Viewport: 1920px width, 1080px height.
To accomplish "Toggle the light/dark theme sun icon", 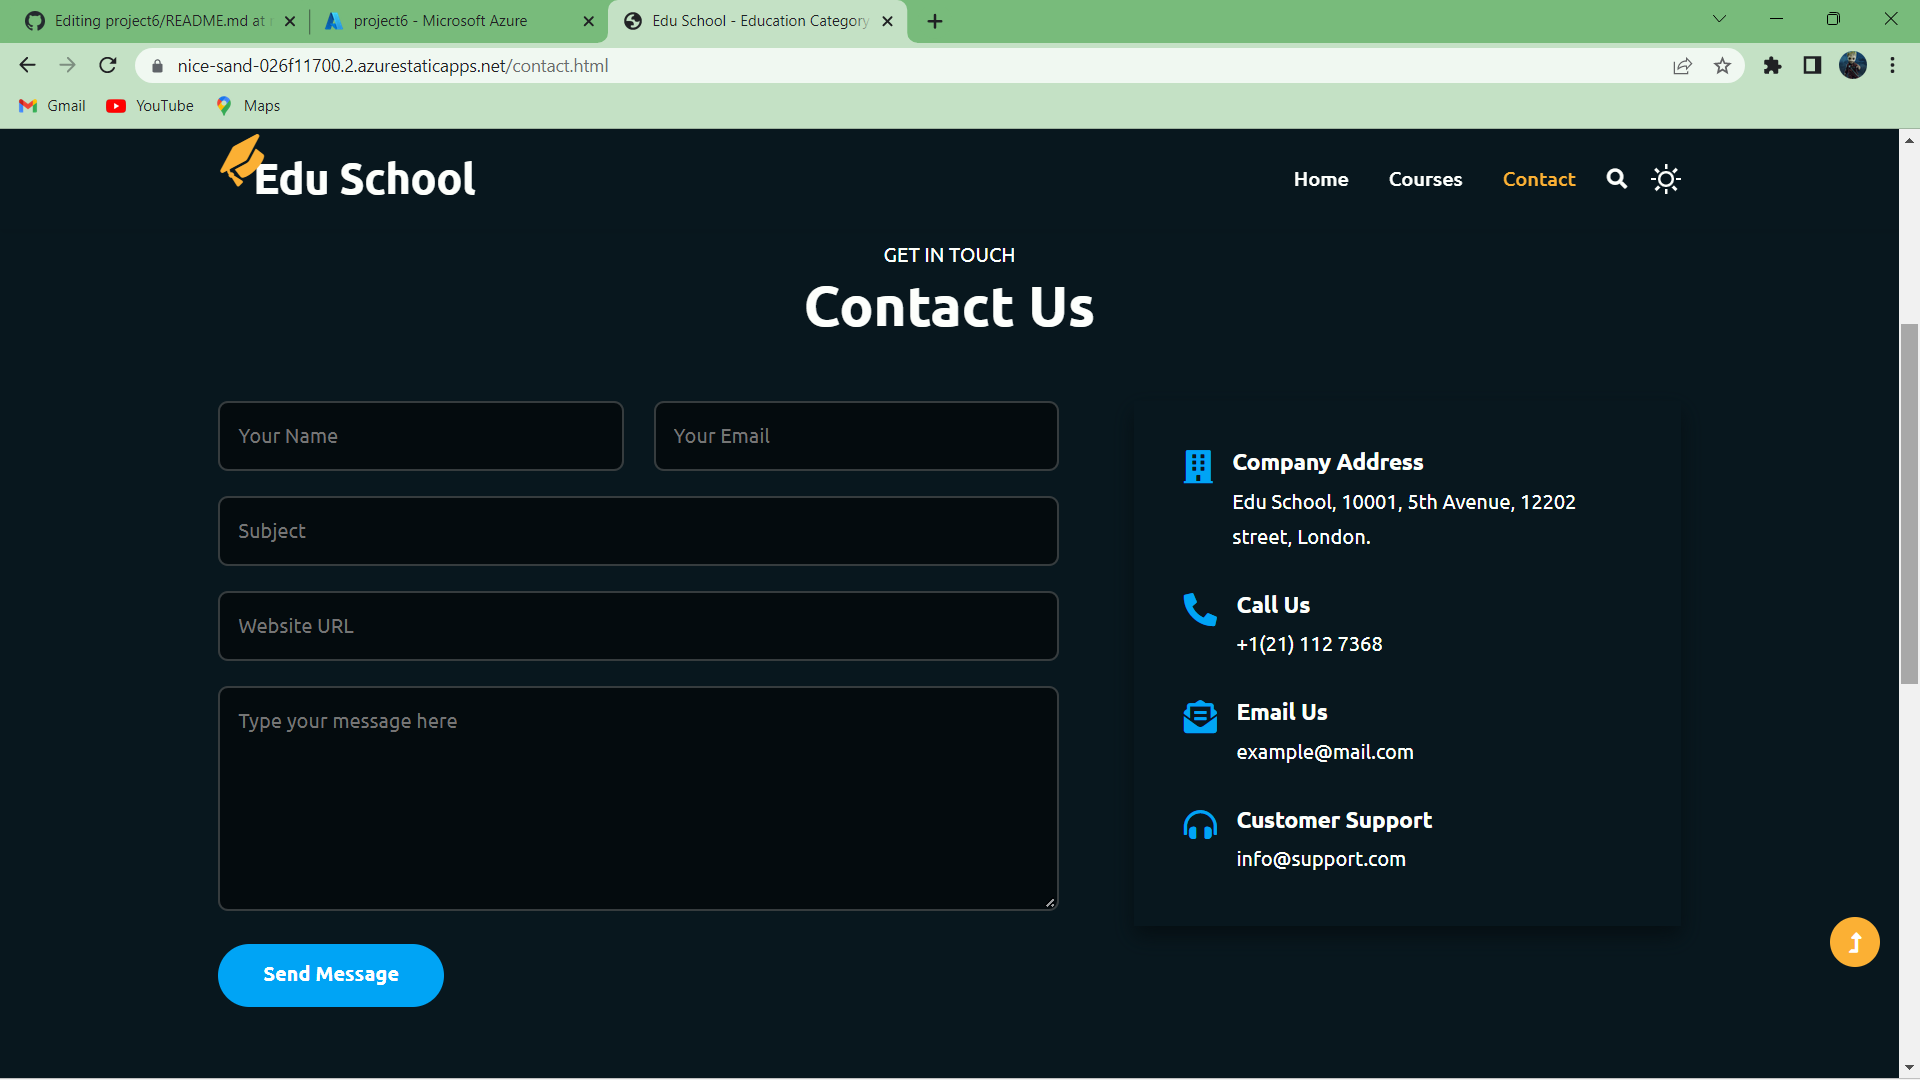I will [1665, 179].
